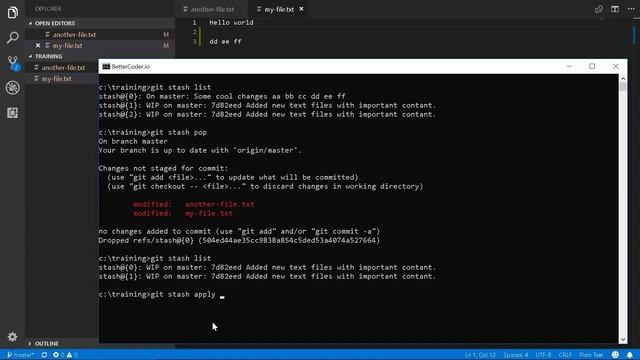The width and height of the screenshot is (640, 360).
Task: Change encoding via UTF-8 status item
Action: (543, 355)
